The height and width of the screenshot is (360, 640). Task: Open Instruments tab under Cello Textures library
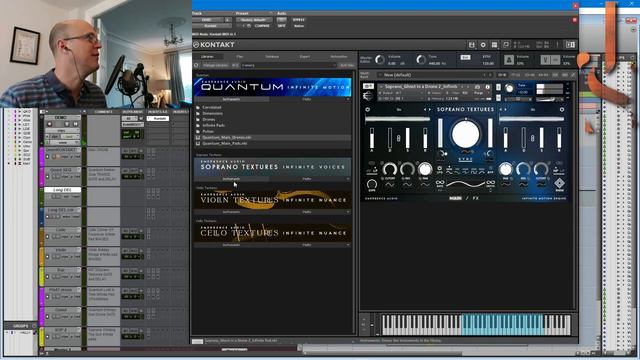[x=231, y=245]
